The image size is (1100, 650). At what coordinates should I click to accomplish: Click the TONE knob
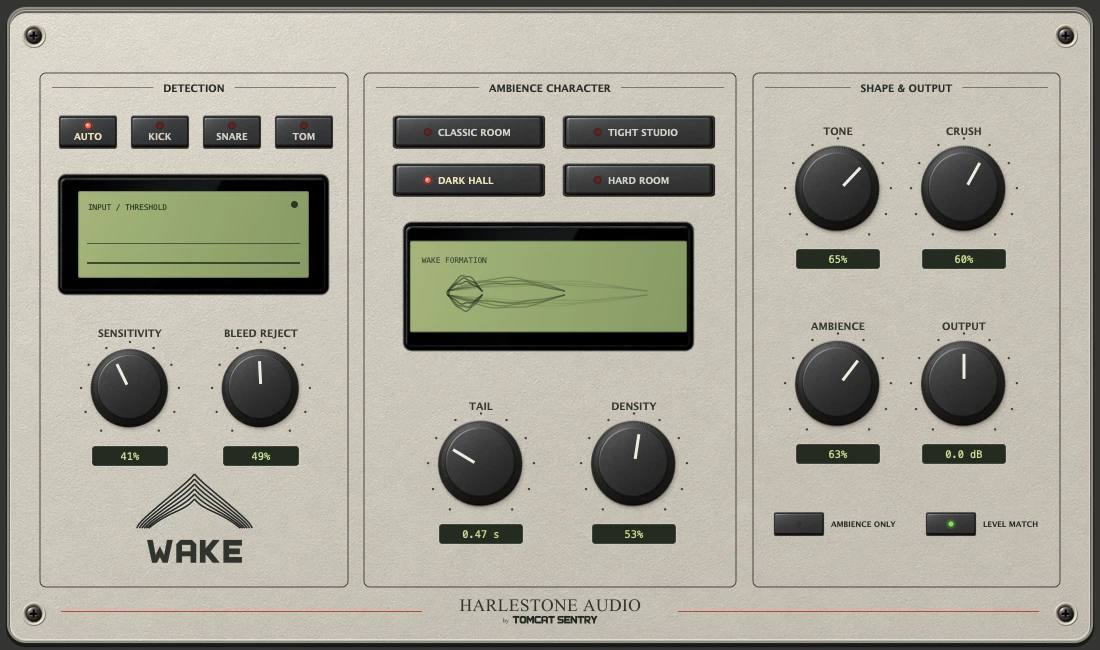point(837,188)
